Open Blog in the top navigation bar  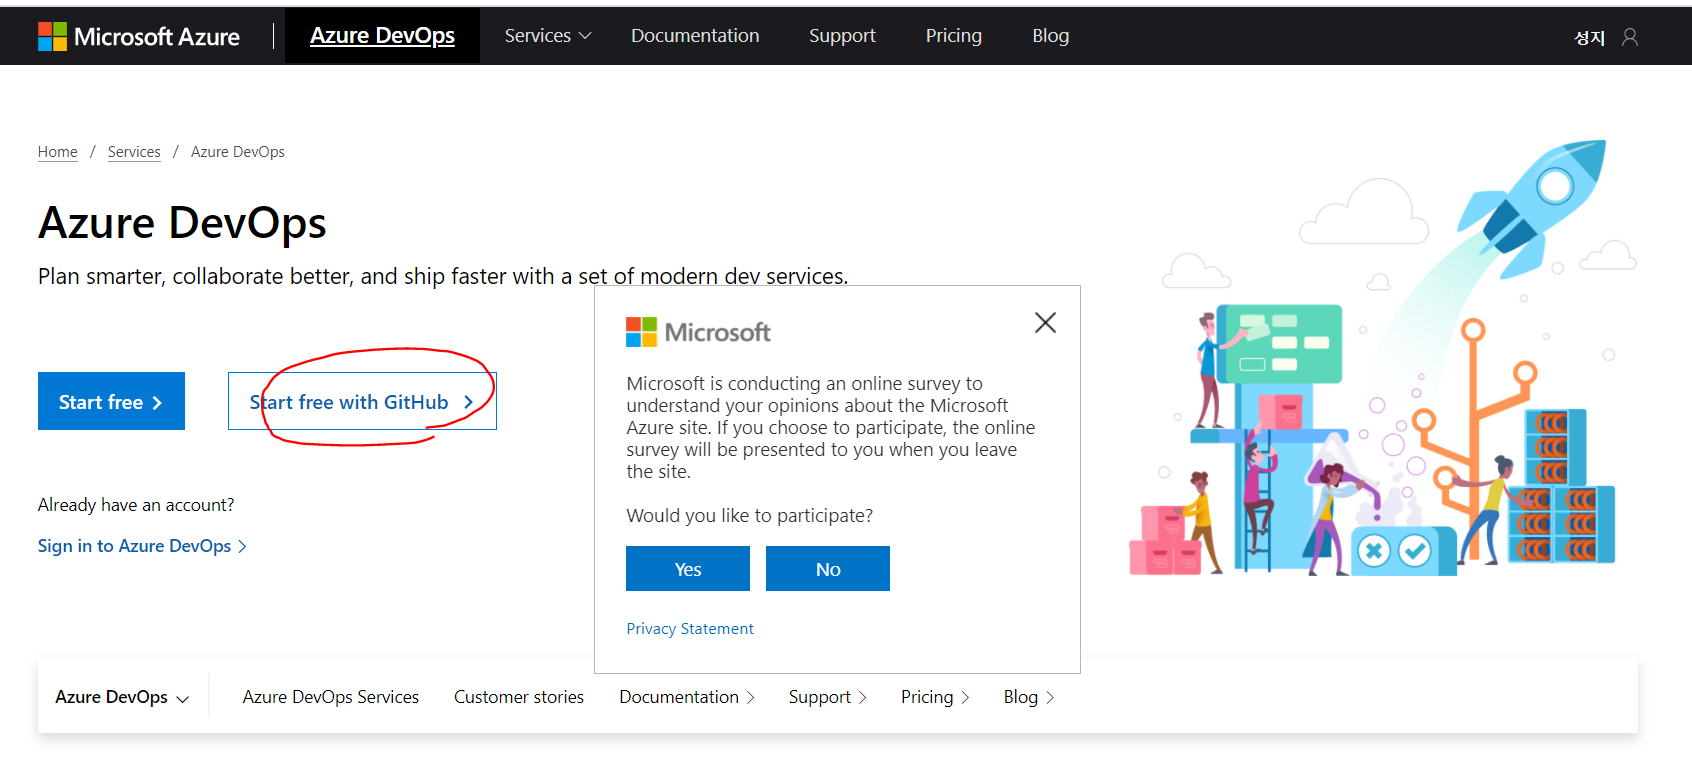pos(1051,36)
